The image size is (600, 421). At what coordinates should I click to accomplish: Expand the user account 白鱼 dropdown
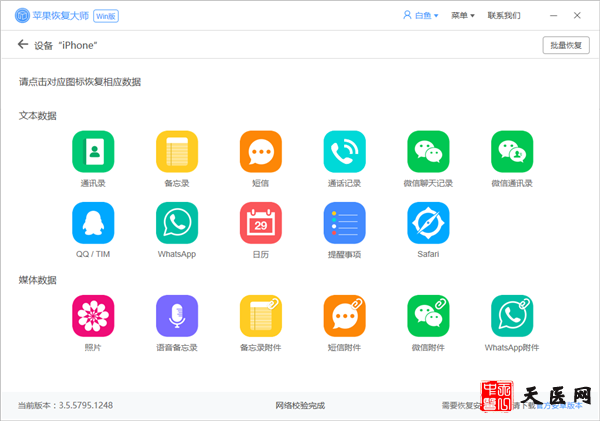click(422, 16)
